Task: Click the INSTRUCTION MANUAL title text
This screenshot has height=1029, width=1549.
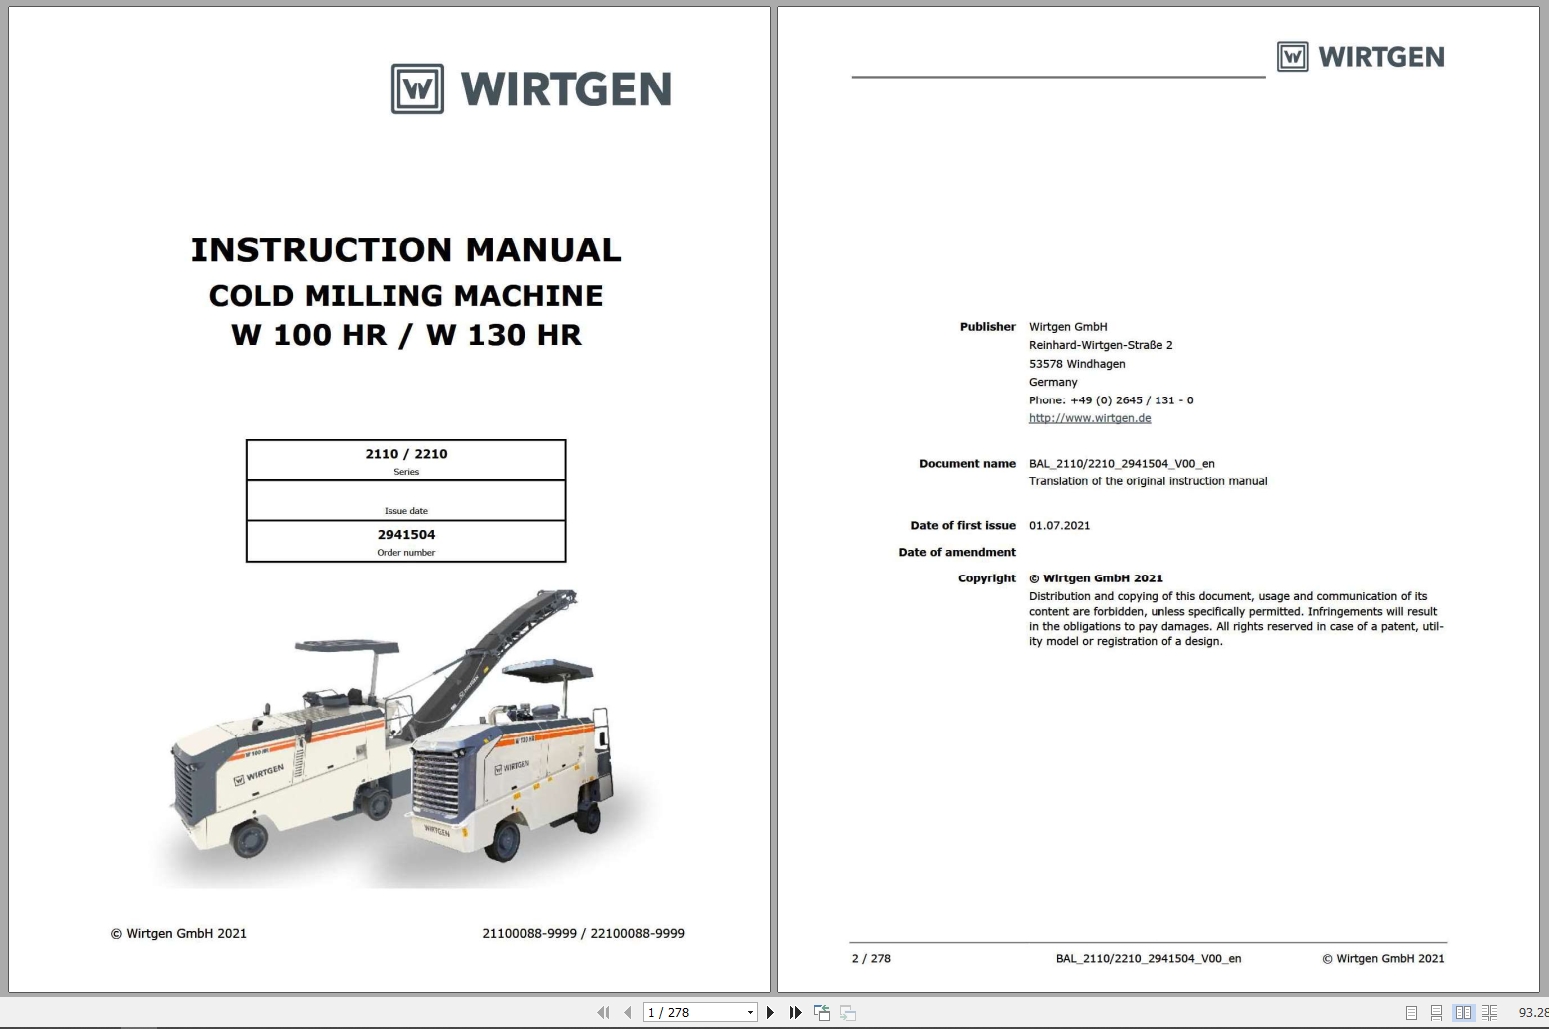Action: [x=406, y=249]
